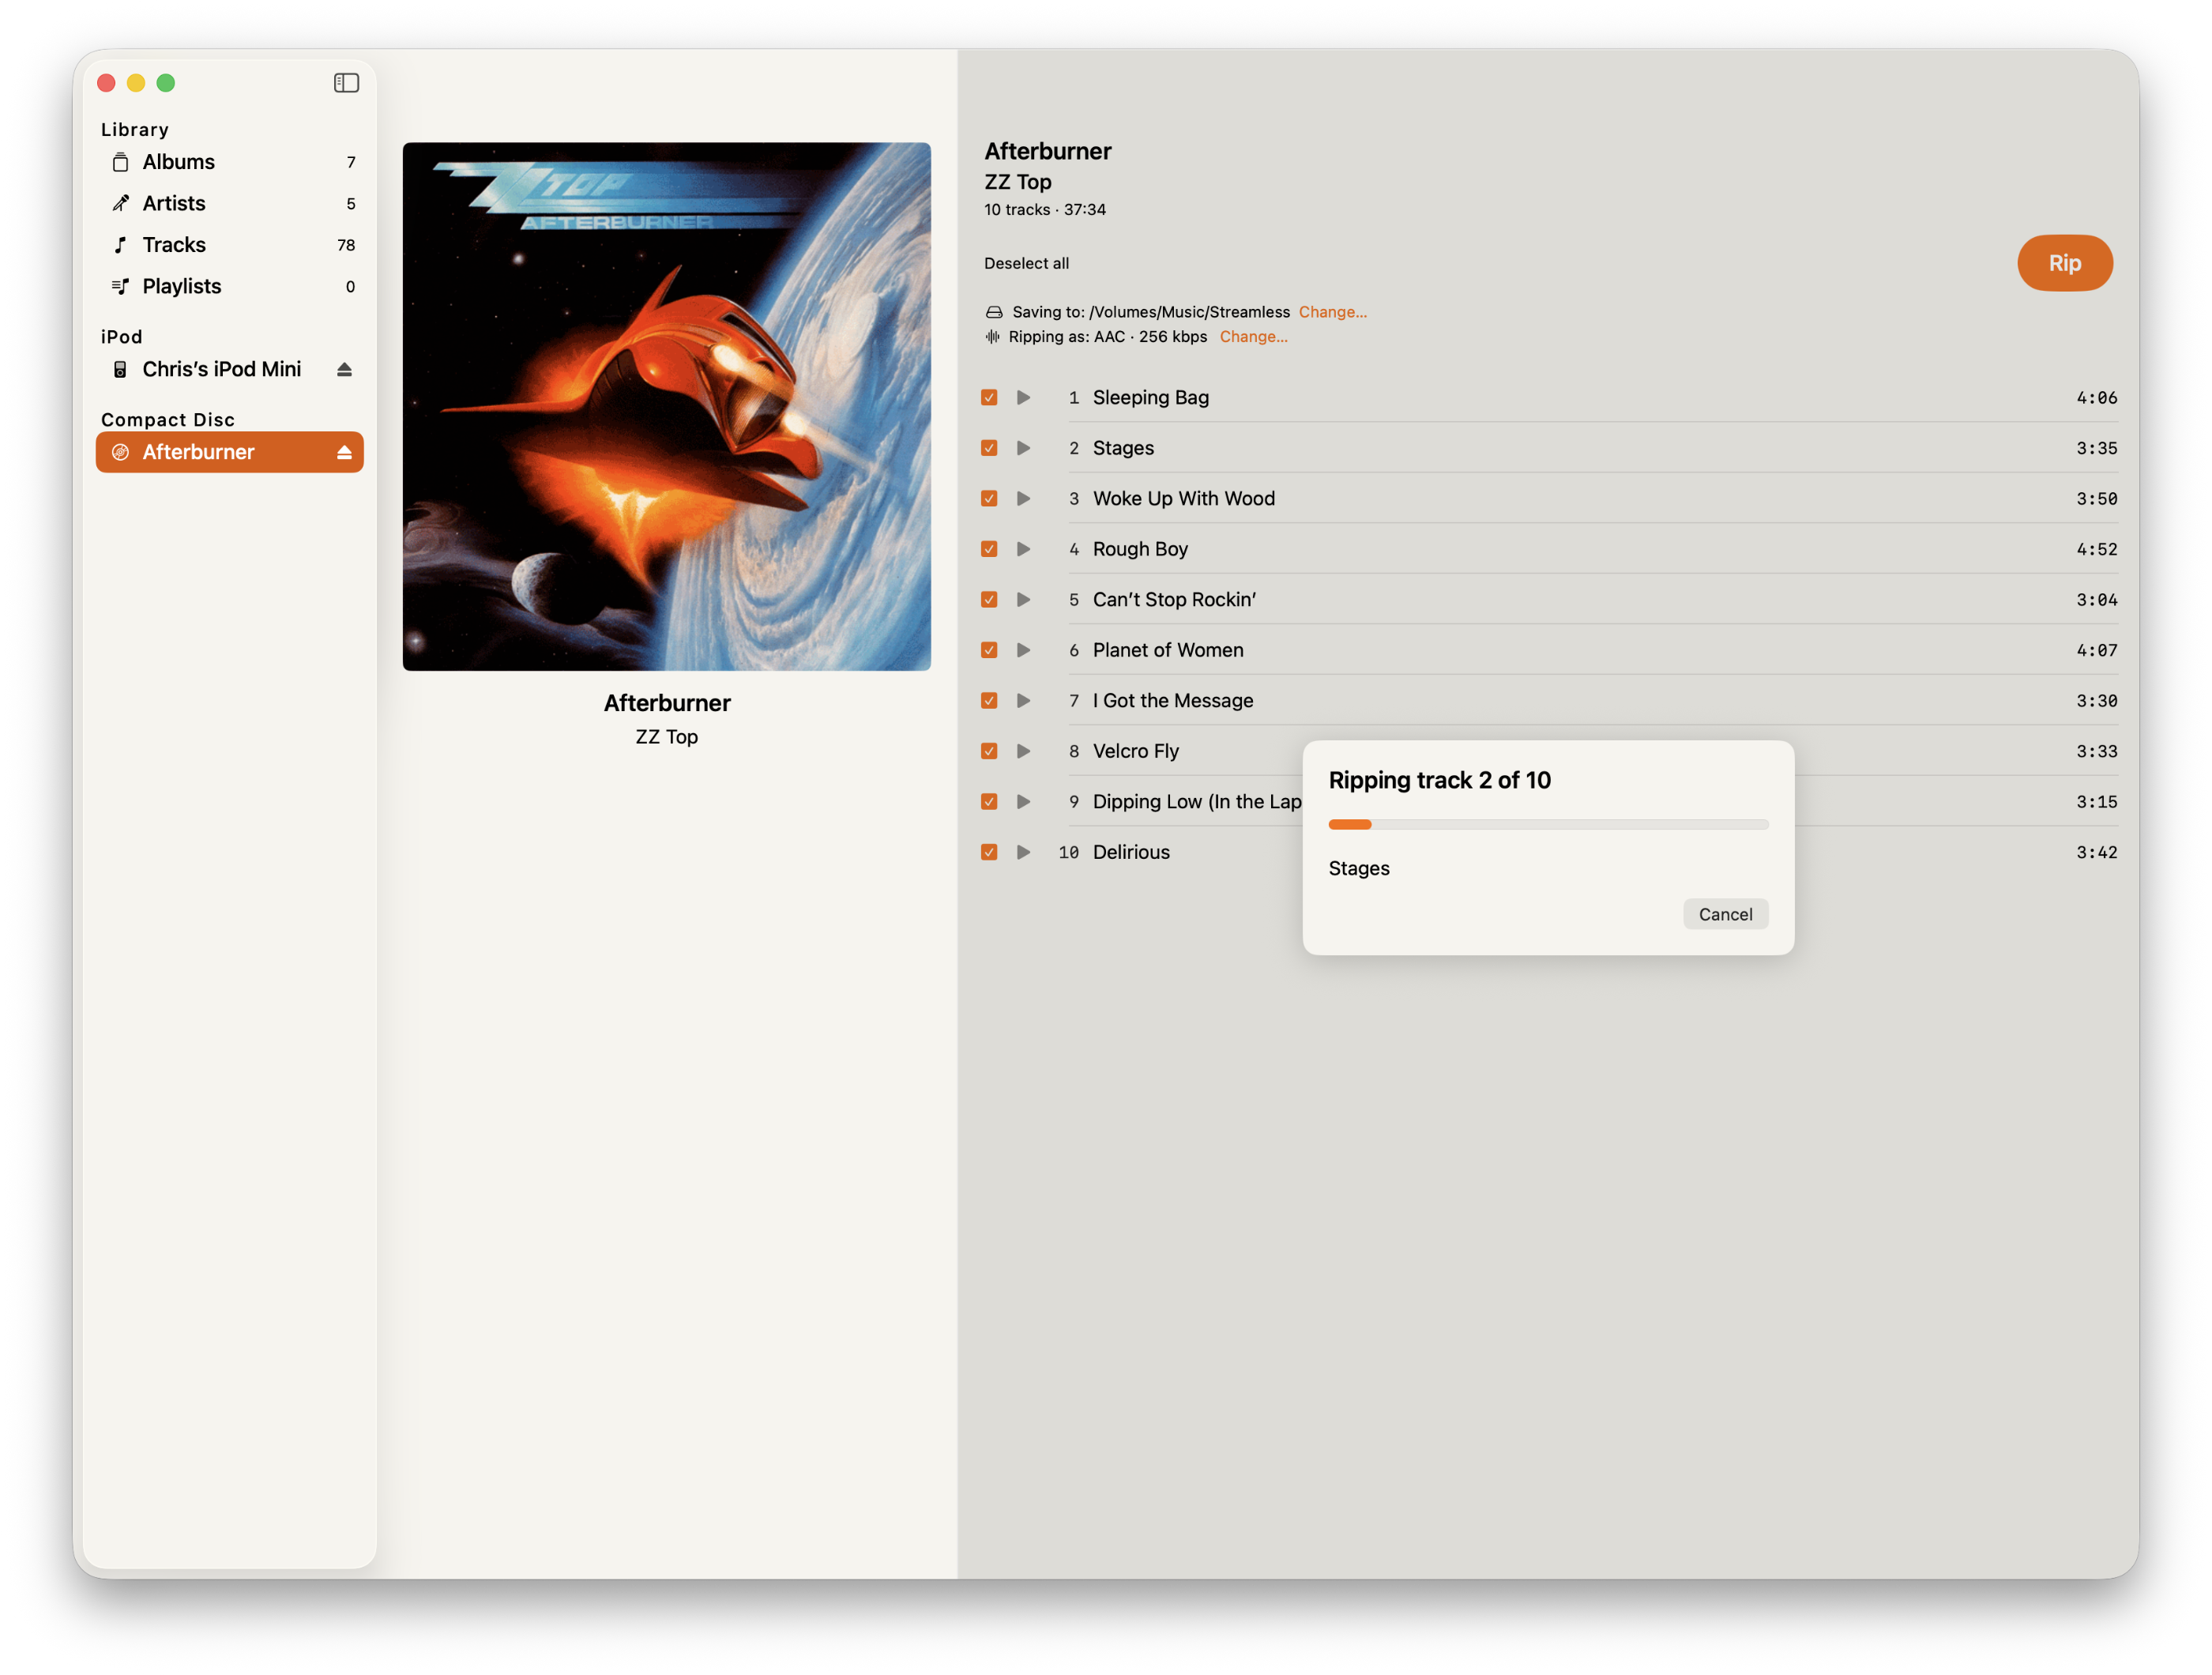Screen dimensions: 2212x1675
Task: Play track 9 Dipping Low
Action: [x=1024, y=801]
